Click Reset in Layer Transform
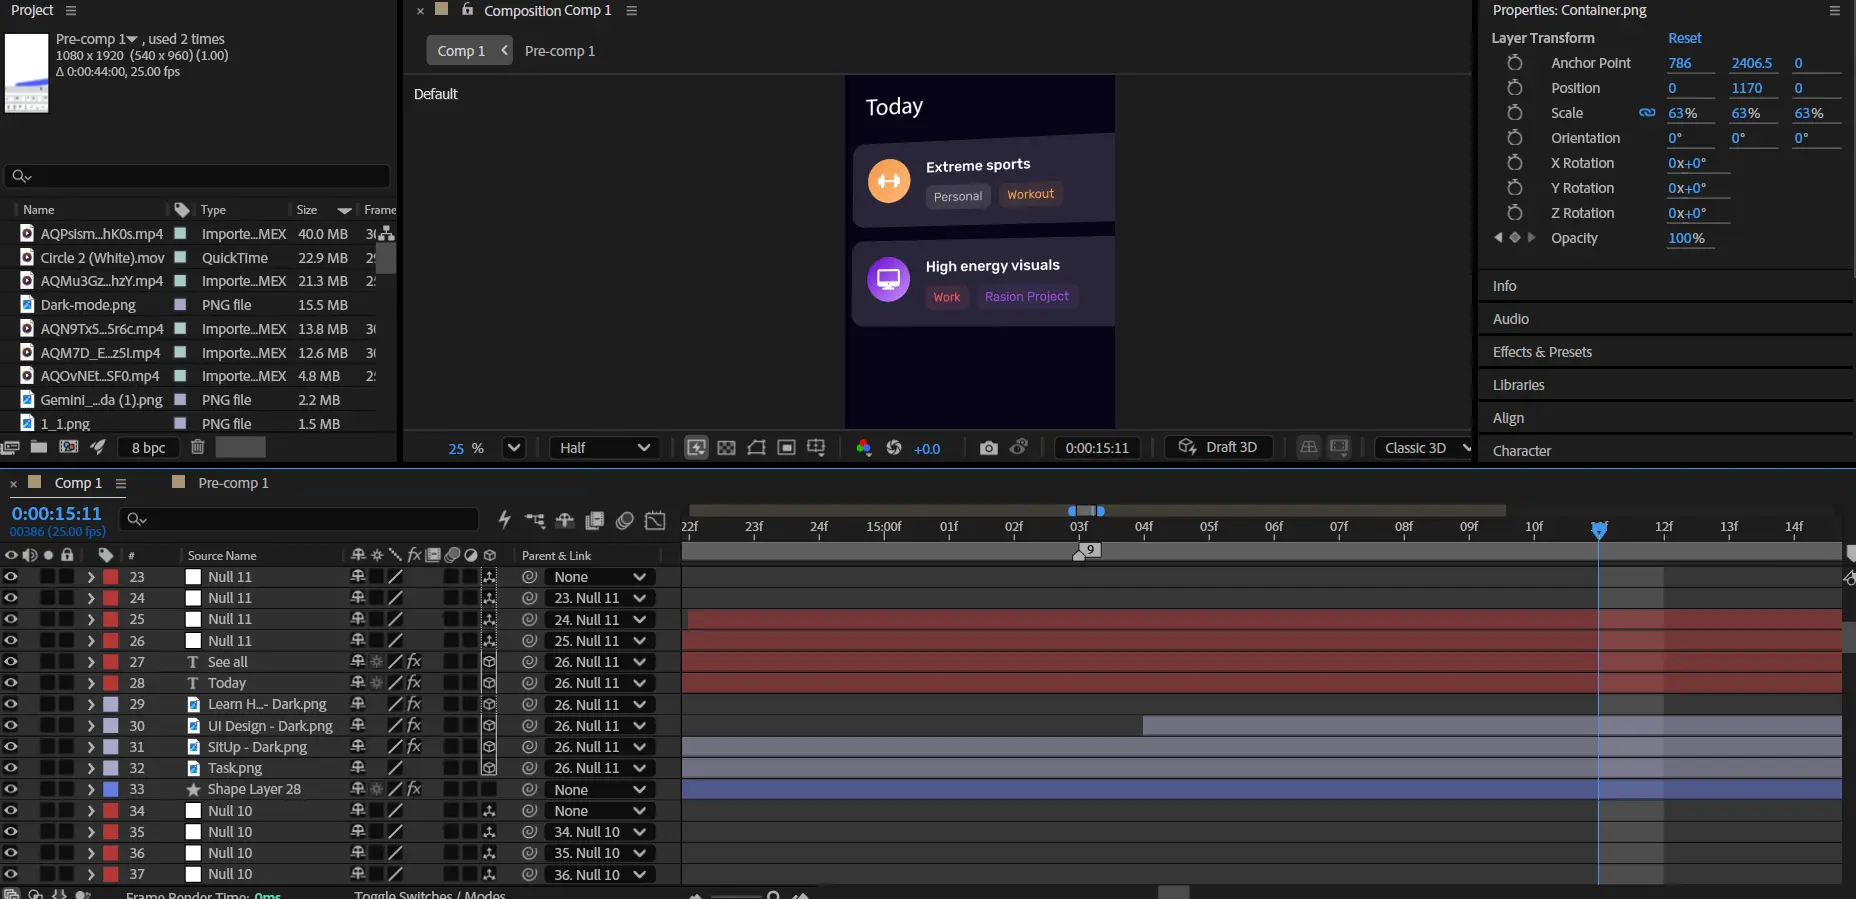This screenshot has height=899, width=1856. (1684, 38)
